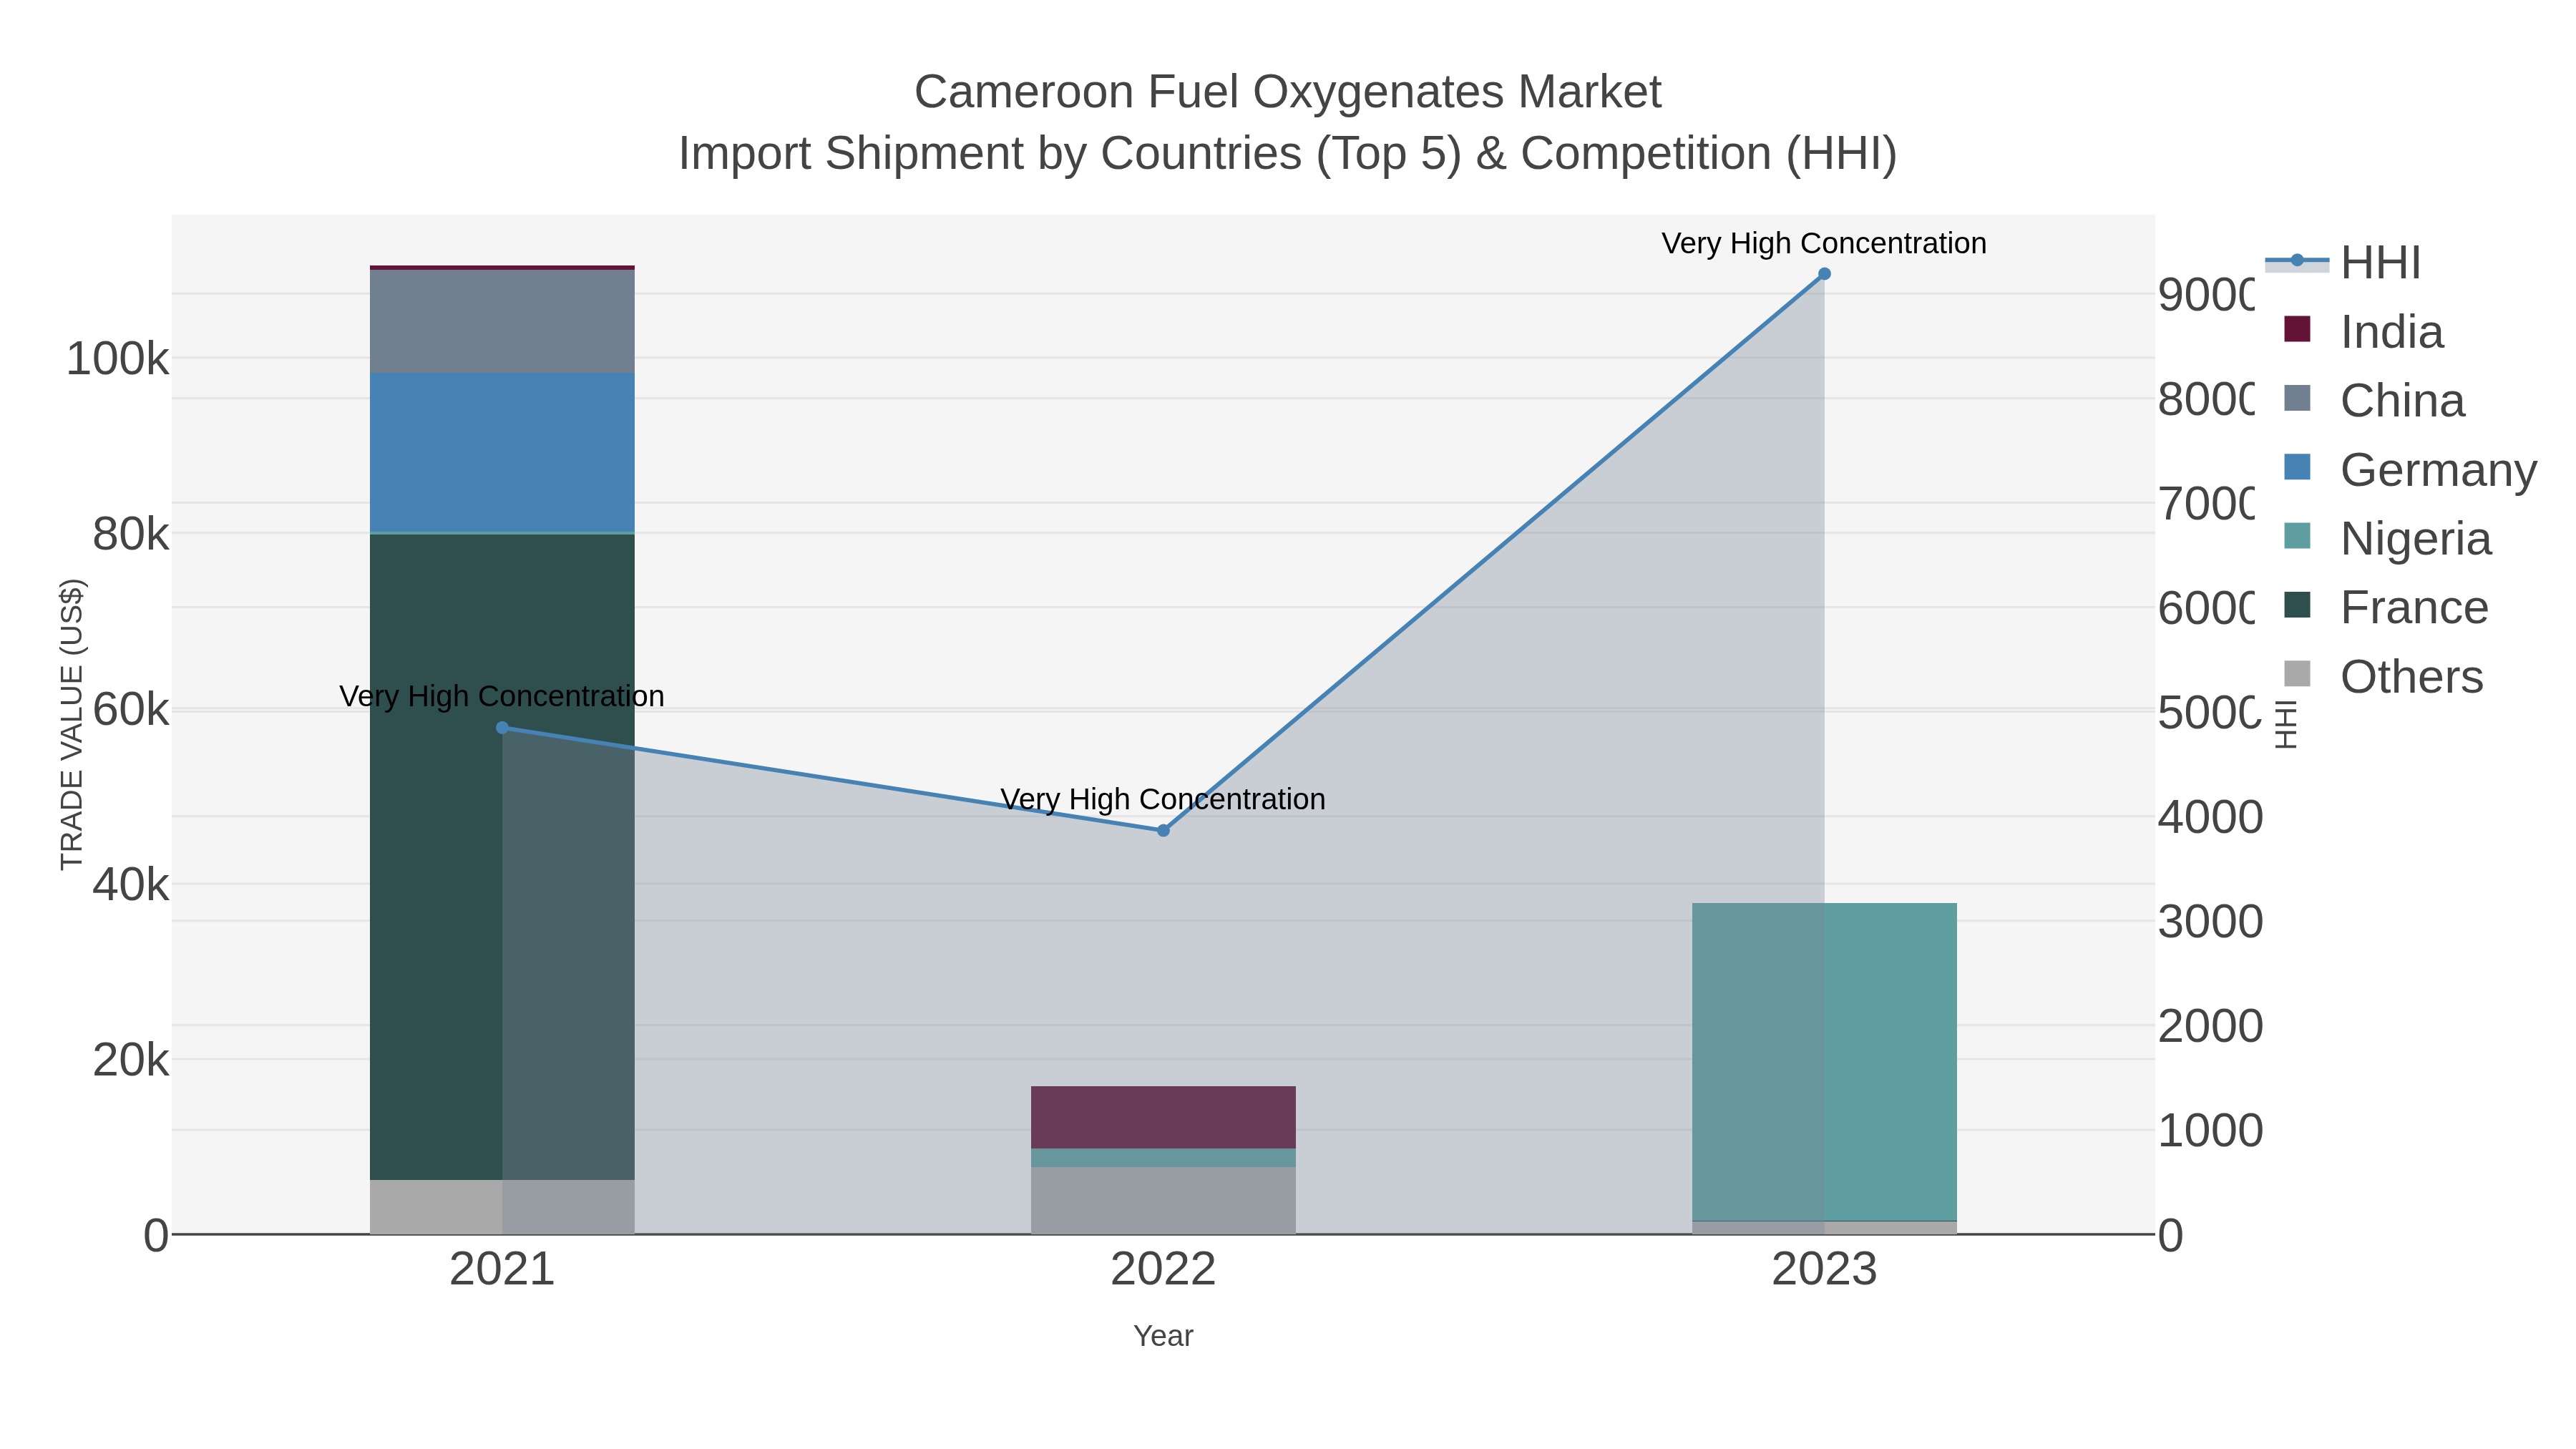Click the 80k trade value axis tick
Screen dimensions: 2576x1449
131,534
